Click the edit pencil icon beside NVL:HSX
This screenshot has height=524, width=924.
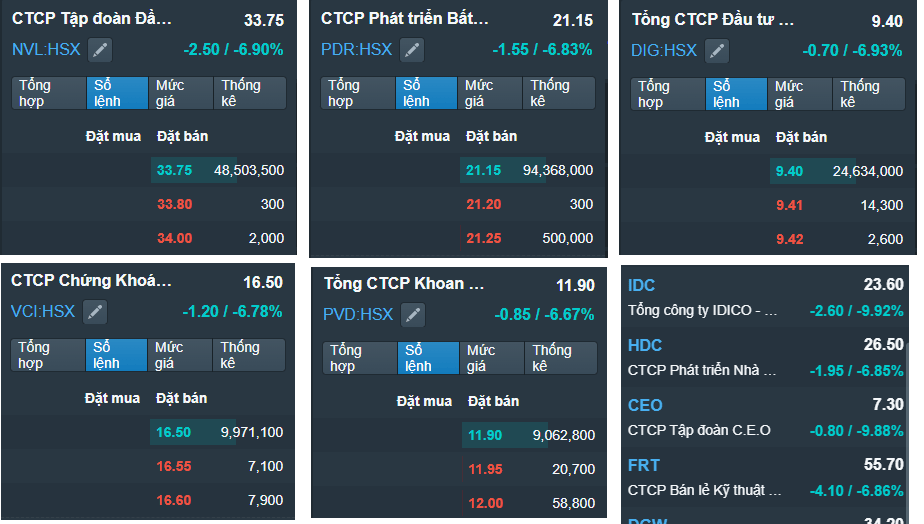pos(100,49)
